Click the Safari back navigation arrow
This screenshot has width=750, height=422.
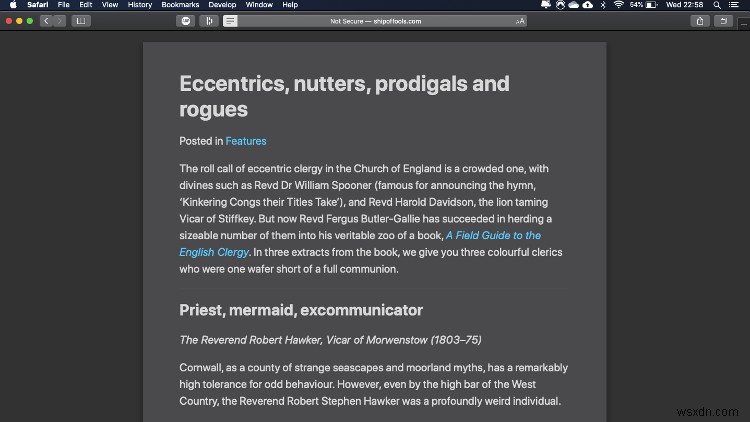coord(46,20)
